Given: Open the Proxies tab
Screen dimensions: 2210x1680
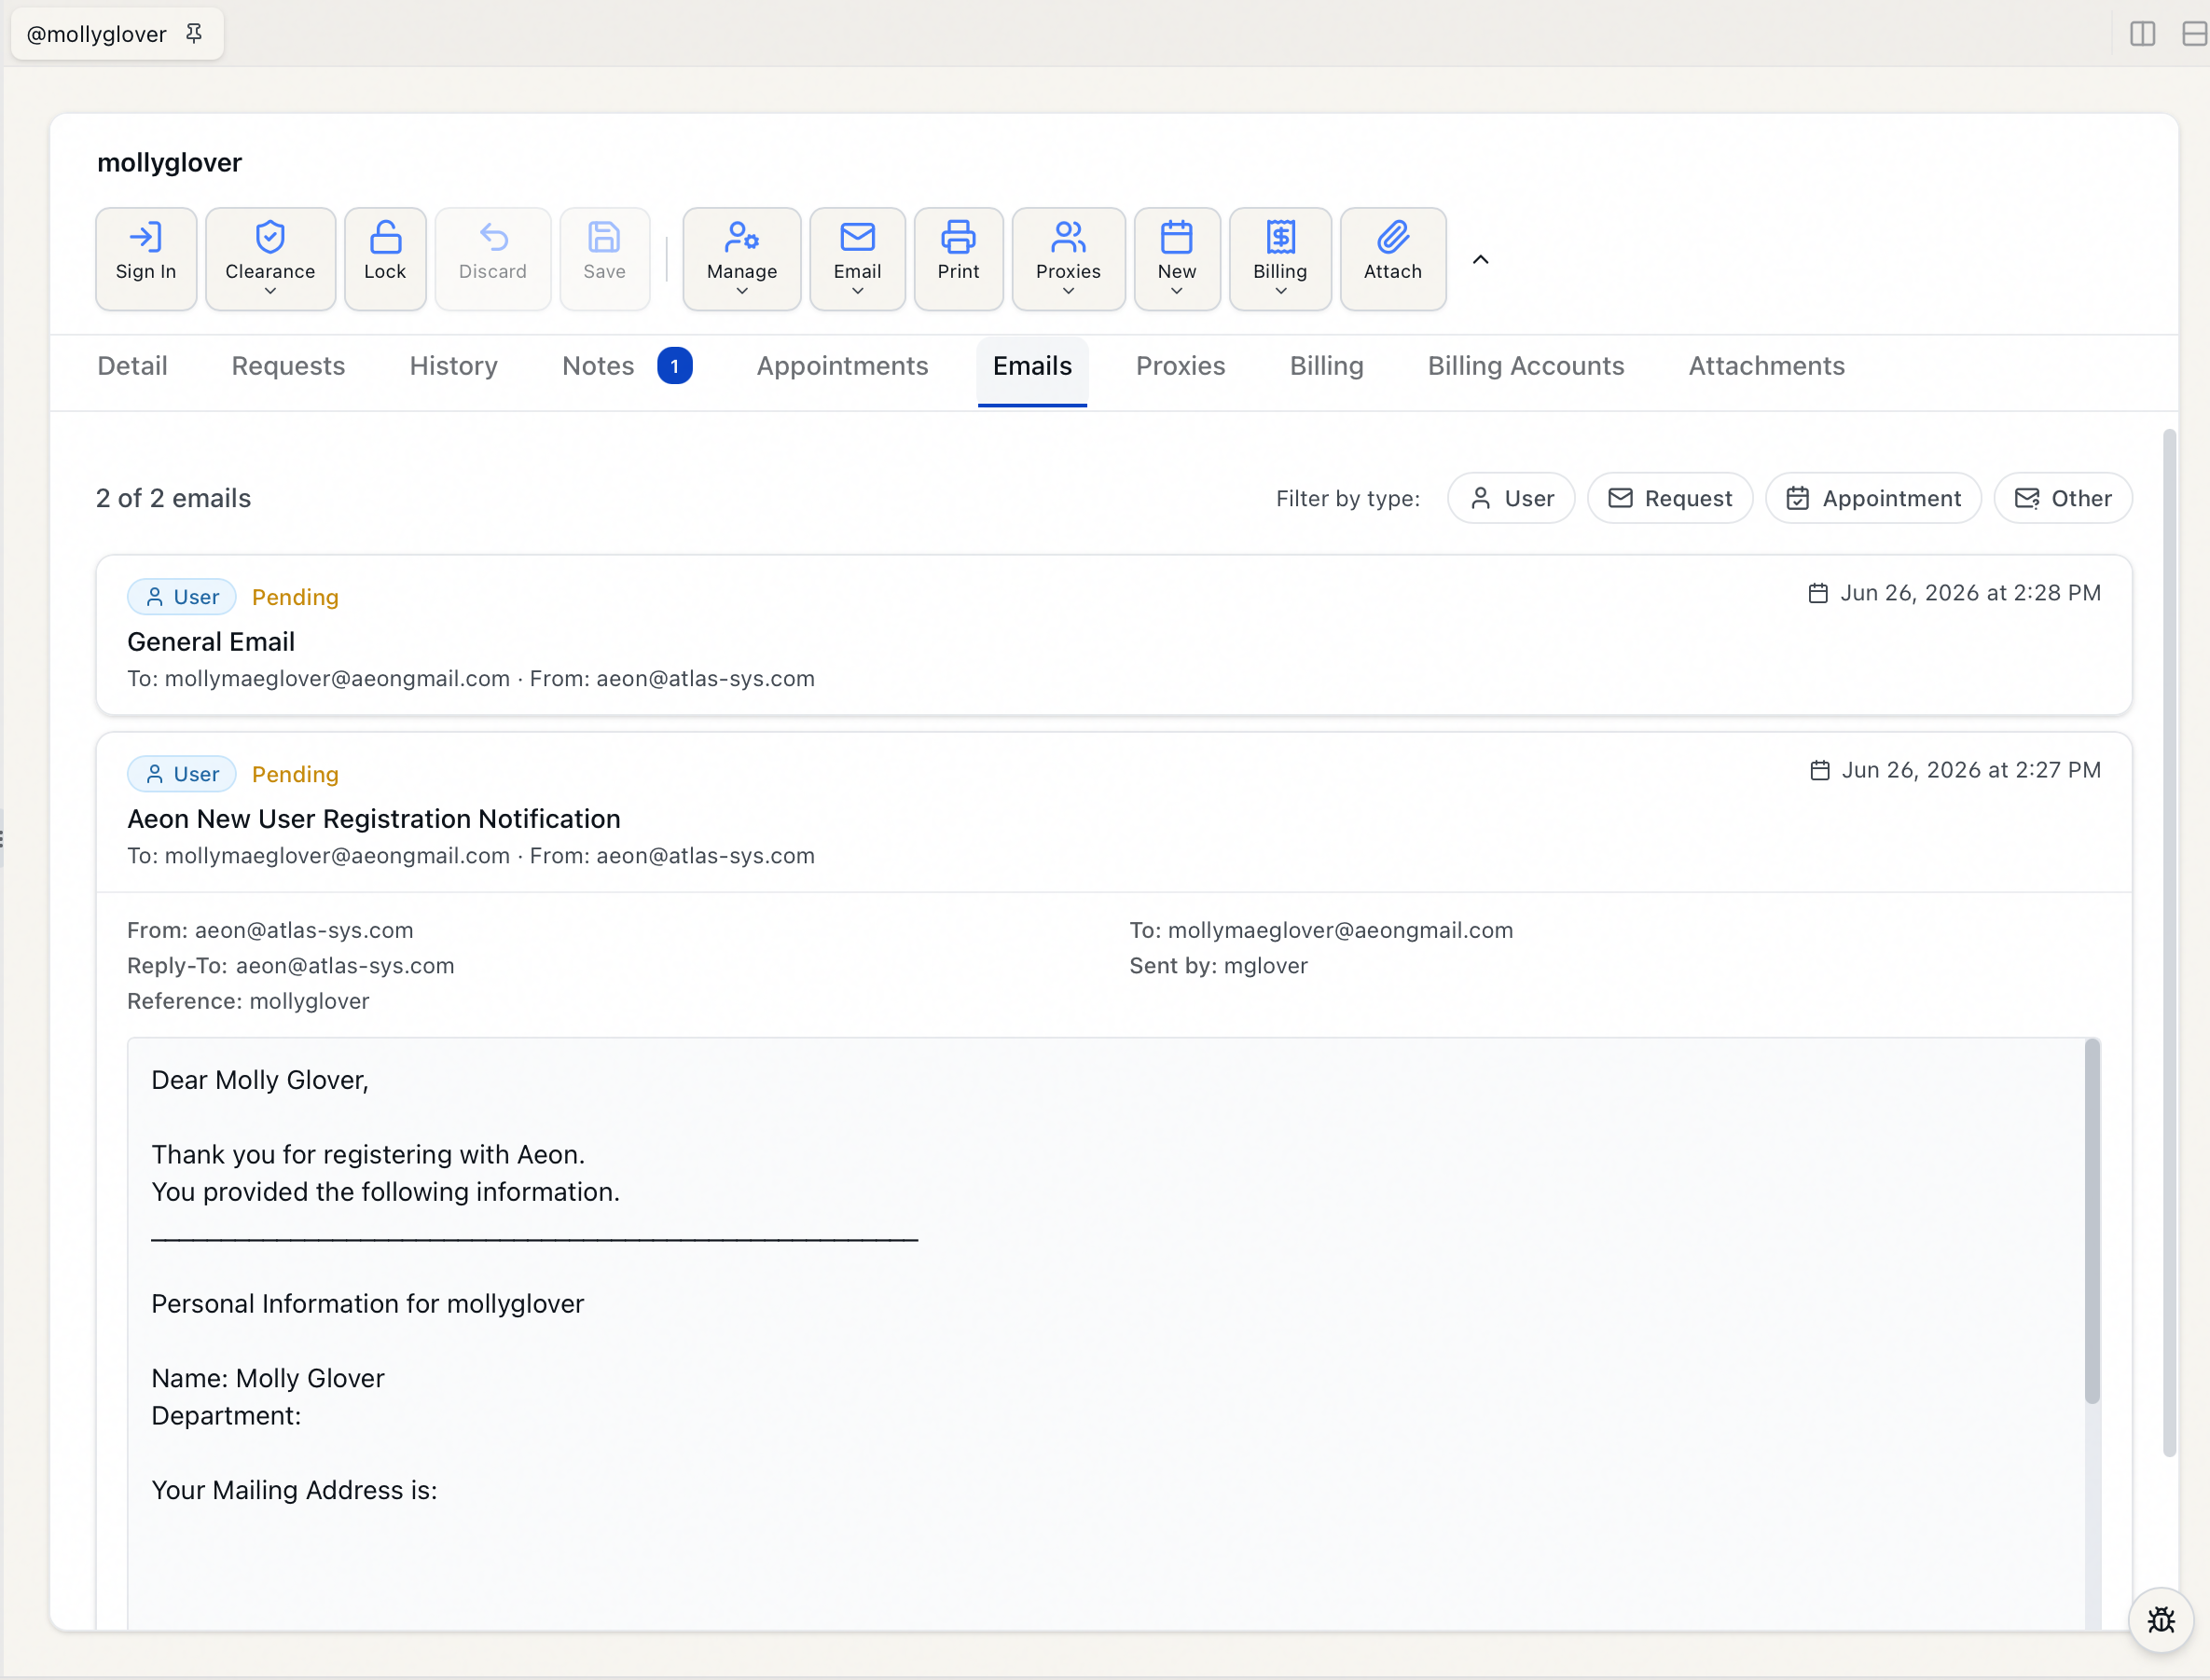Looking at the screenshot, I should click(x=1180, y=366).
